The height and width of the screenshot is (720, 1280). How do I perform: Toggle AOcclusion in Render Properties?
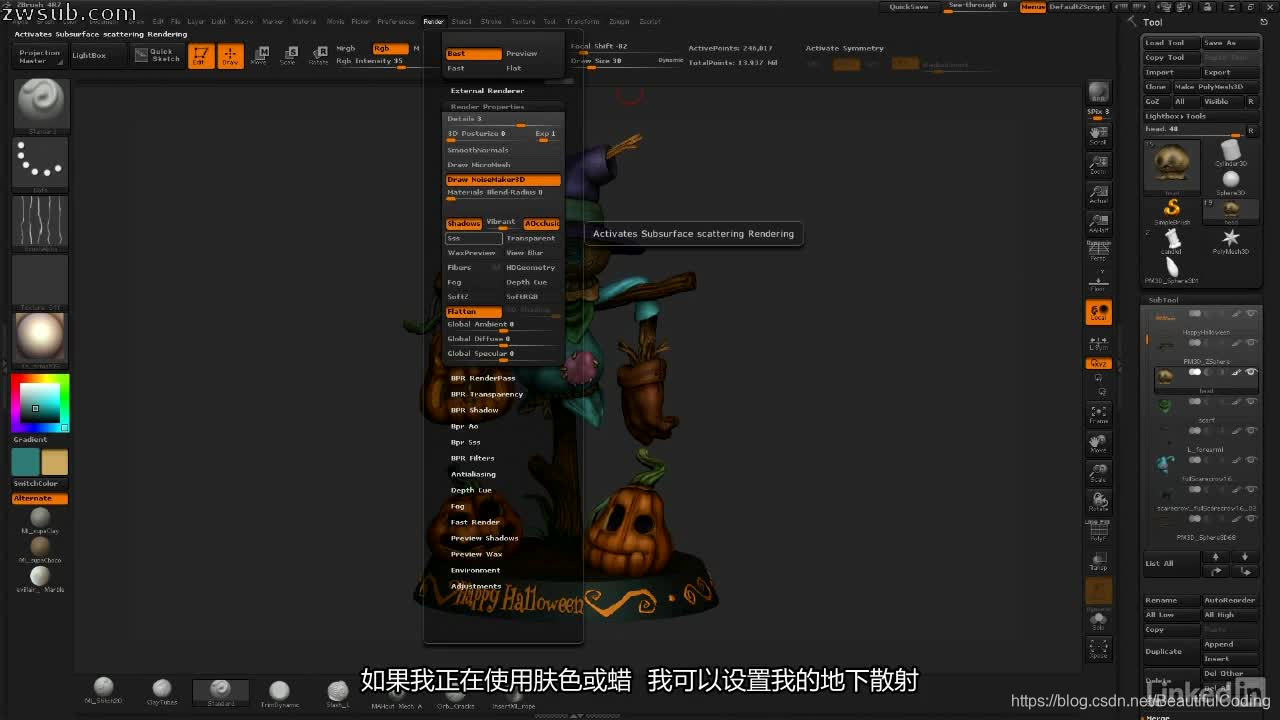click(542, 223)
